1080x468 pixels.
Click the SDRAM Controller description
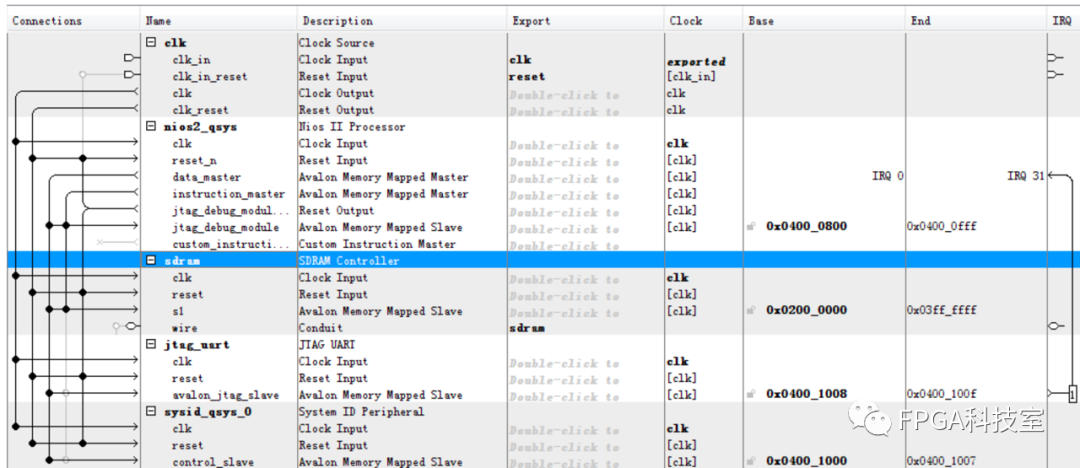[349, 261]
